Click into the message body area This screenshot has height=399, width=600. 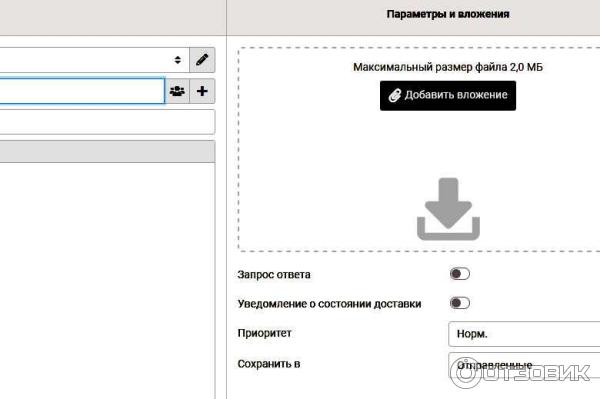coord(107,280)
